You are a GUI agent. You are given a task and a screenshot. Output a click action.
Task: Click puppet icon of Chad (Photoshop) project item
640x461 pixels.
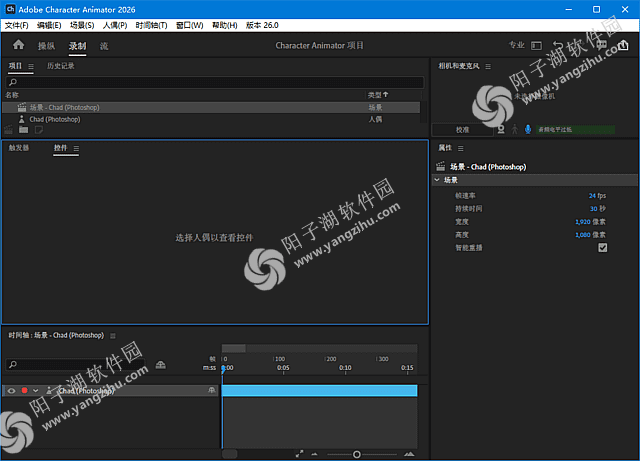(x=22, y=119)
